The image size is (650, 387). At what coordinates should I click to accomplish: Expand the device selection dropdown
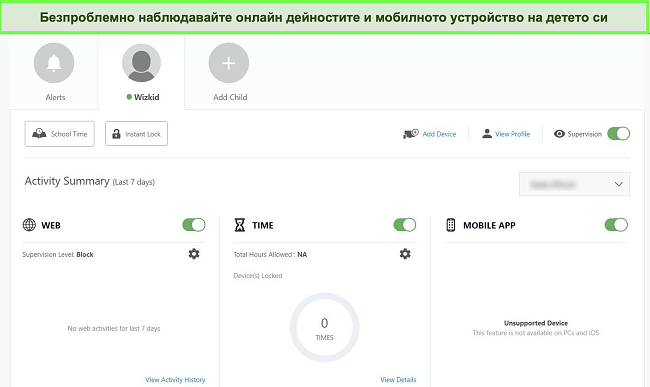[x=574, y=184]
